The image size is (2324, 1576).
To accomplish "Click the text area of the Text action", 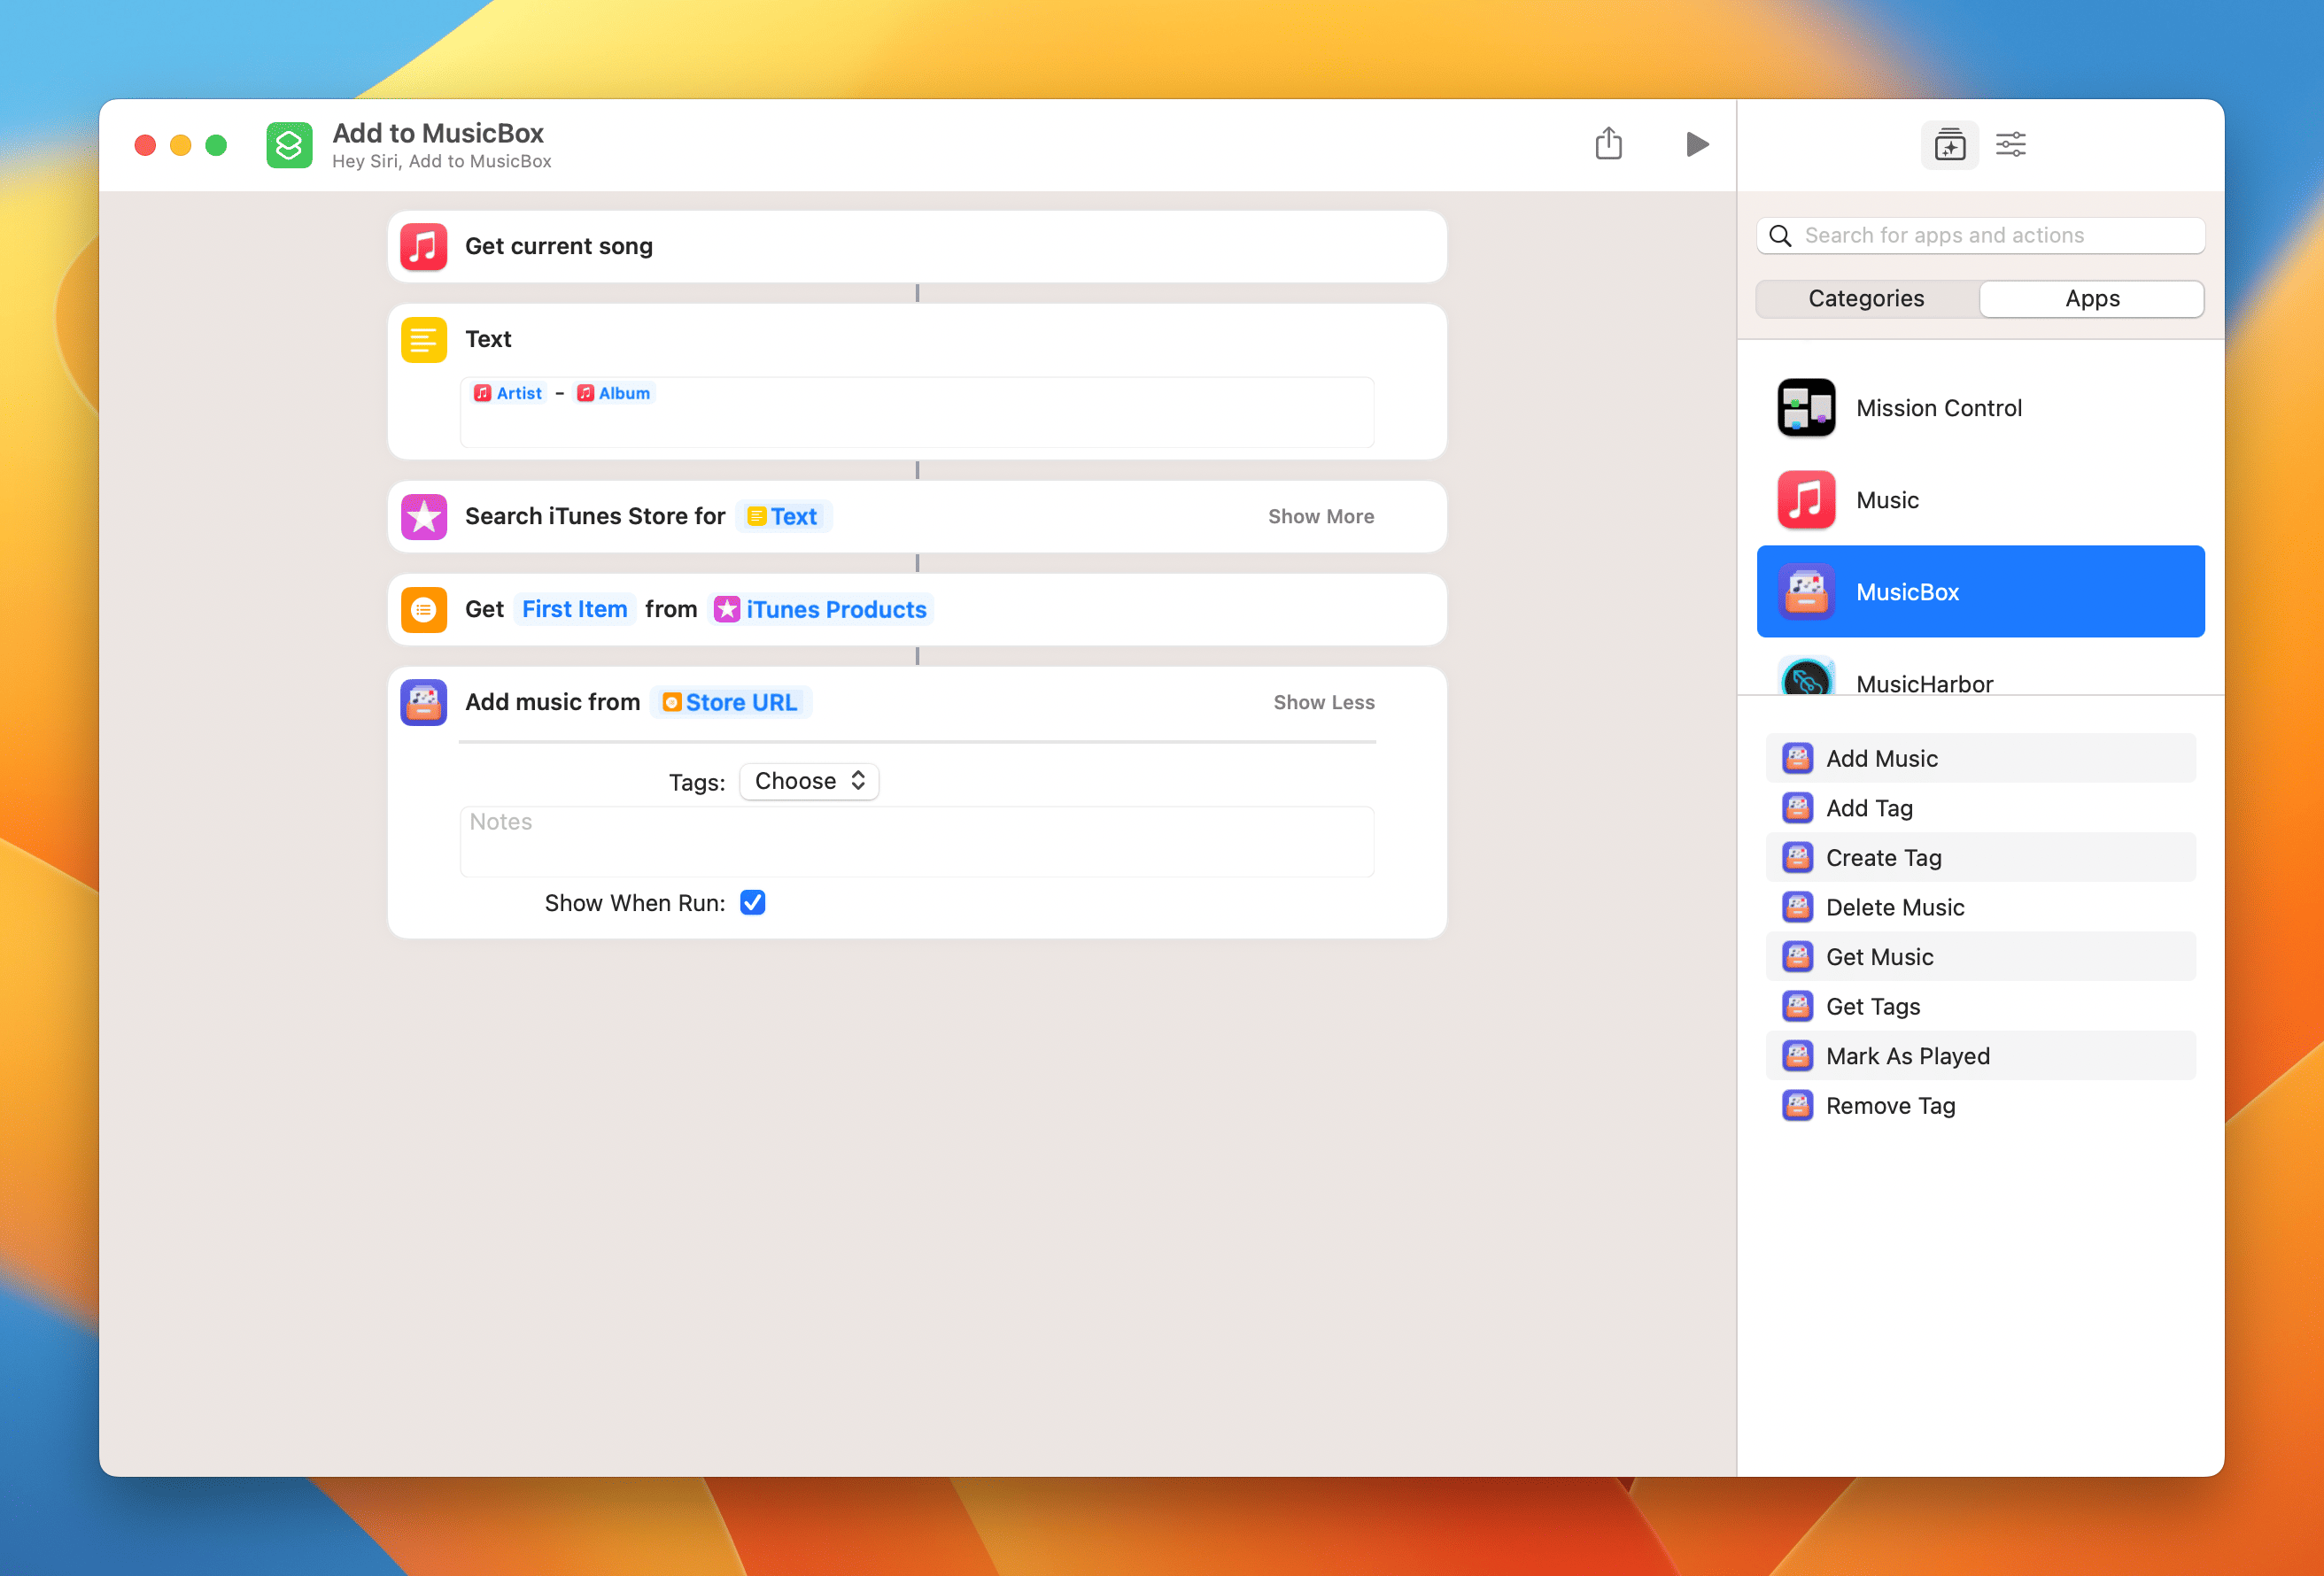I will [x=917, y=412].
